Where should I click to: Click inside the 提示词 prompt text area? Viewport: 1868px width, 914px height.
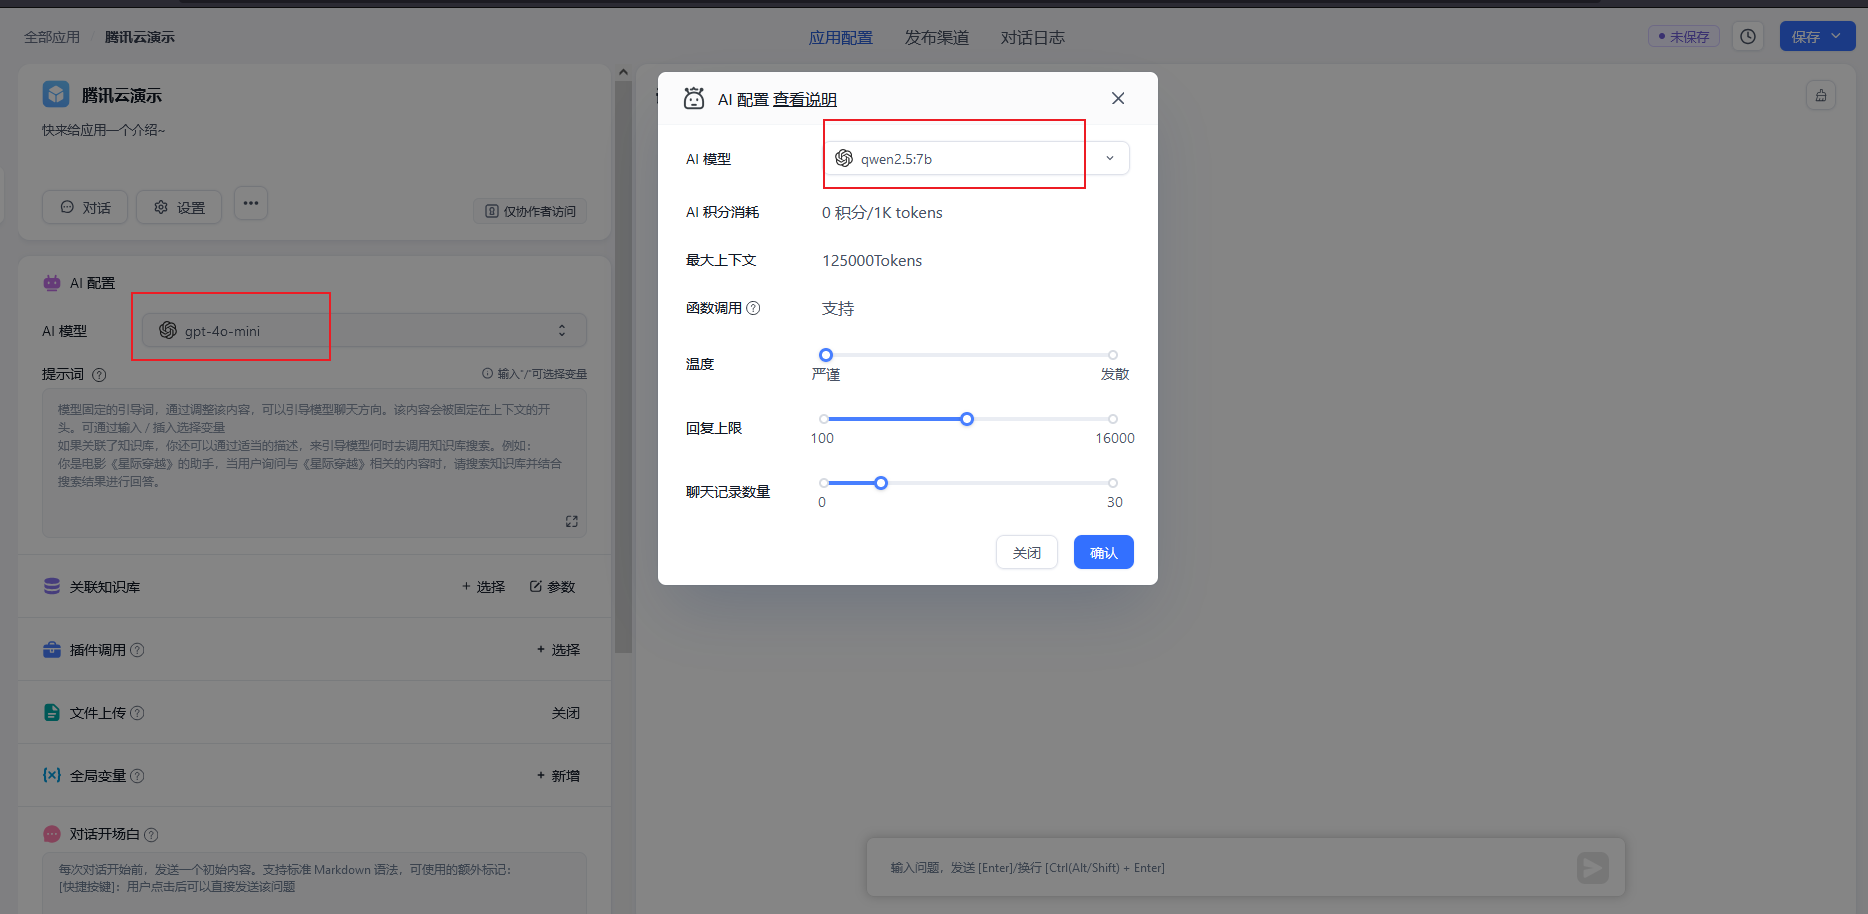(314, 463)
